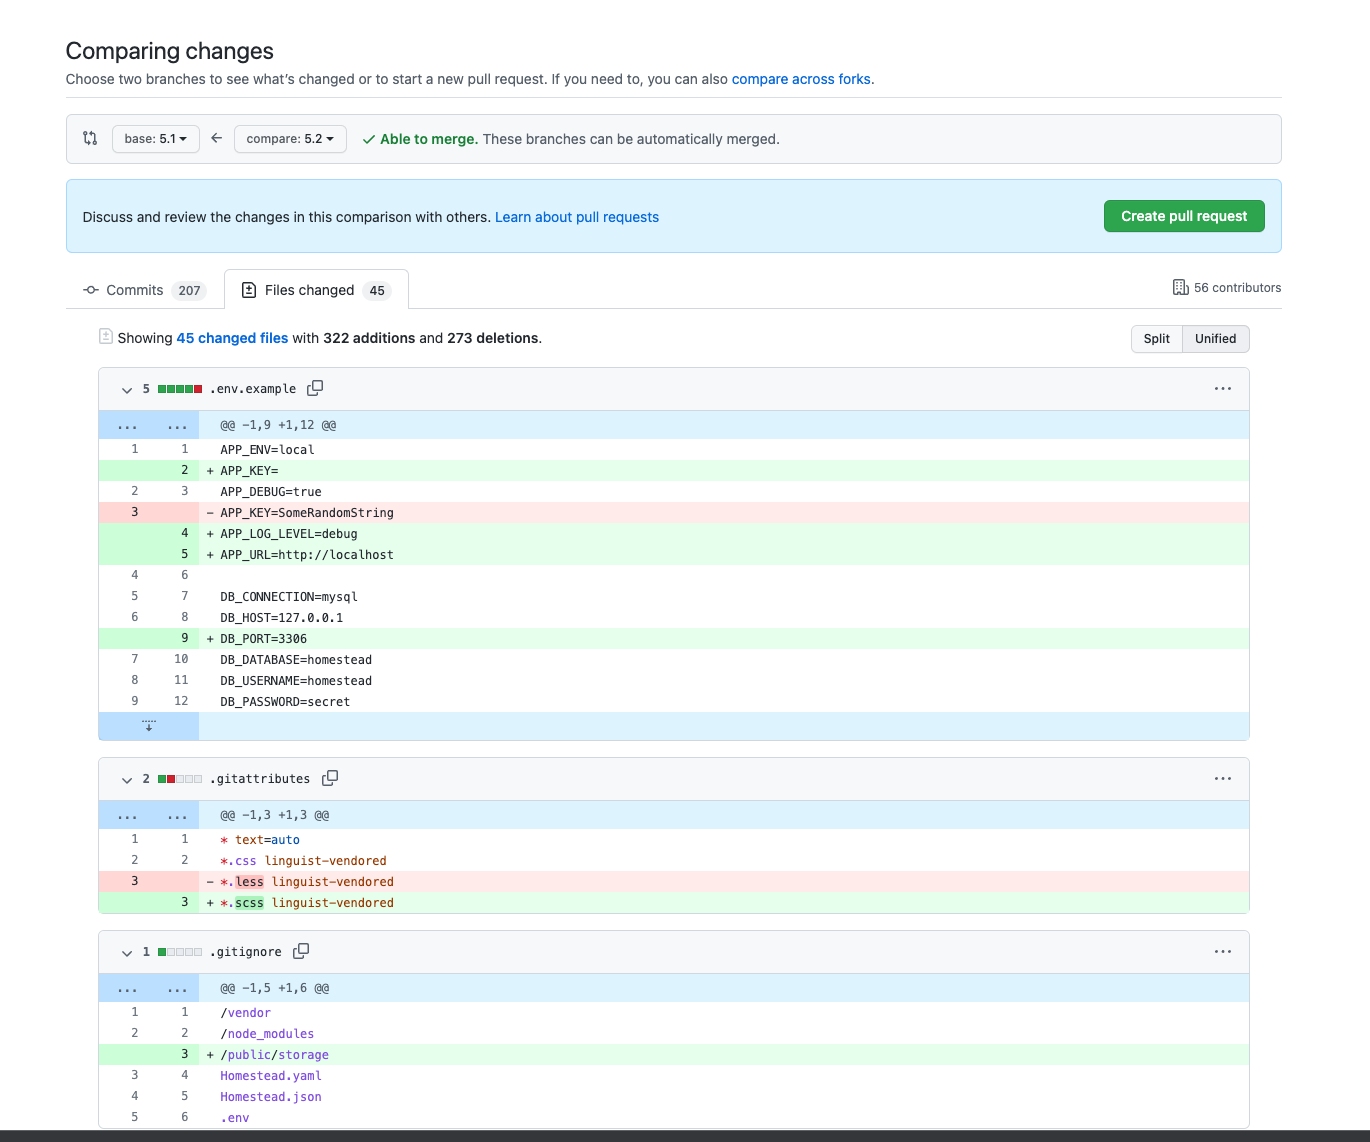Click the added /public/storage line
1370x1142 pixels.
click(x=674, y=1055)
